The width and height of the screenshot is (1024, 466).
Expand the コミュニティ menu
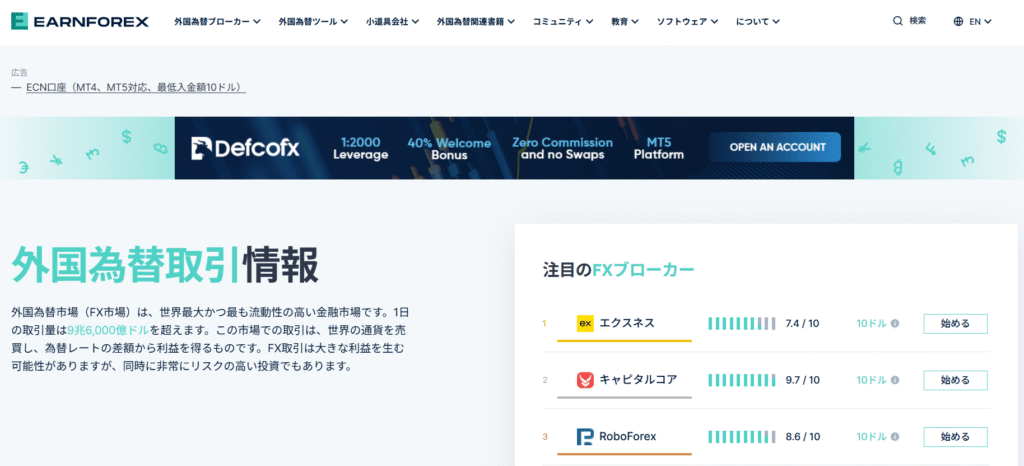coord(563,22)
